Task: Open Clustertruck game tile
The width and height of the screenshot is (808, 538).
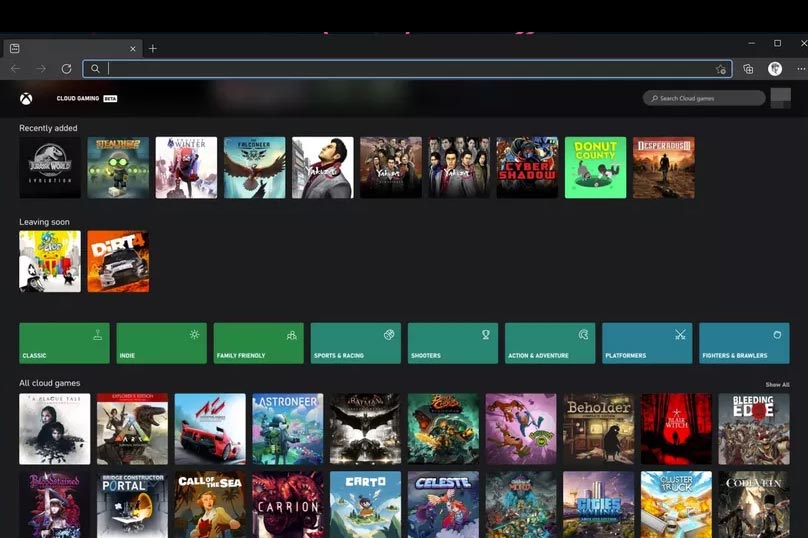Action: [676, 505]
